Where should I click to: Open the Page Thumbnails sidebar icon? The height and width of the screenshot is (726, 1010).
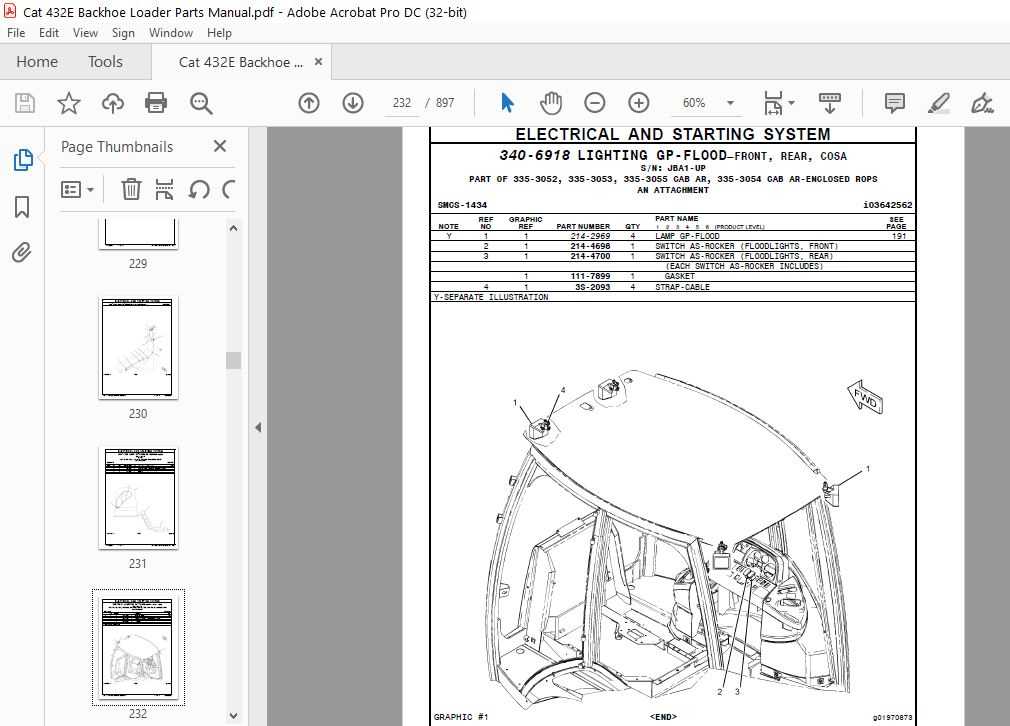tap(23, 160)
